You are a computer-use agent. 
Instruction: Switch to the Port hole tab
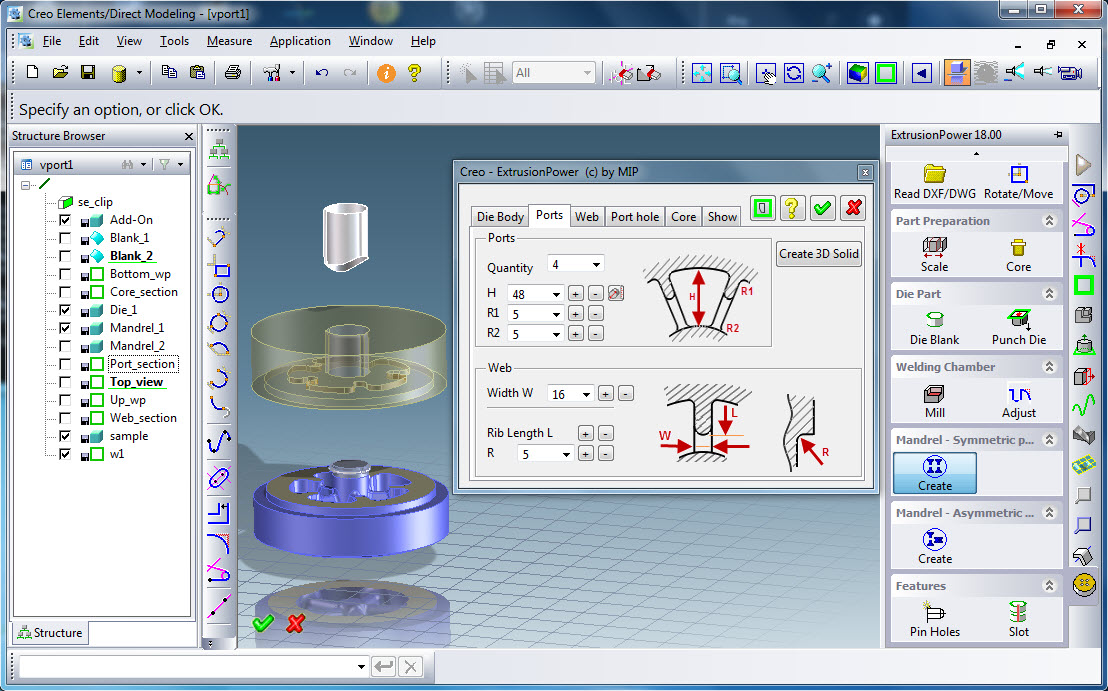(x=634, y=216)
